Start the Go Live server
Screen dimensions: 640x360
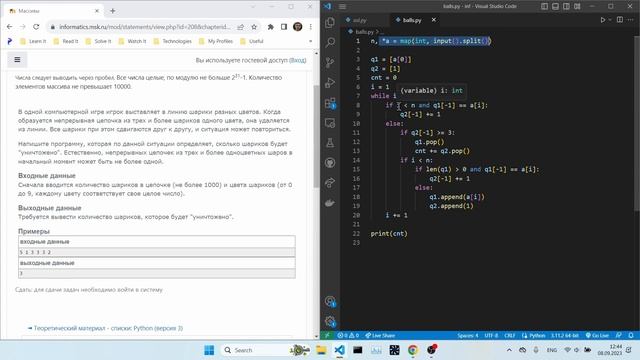(x=597, y=336)
